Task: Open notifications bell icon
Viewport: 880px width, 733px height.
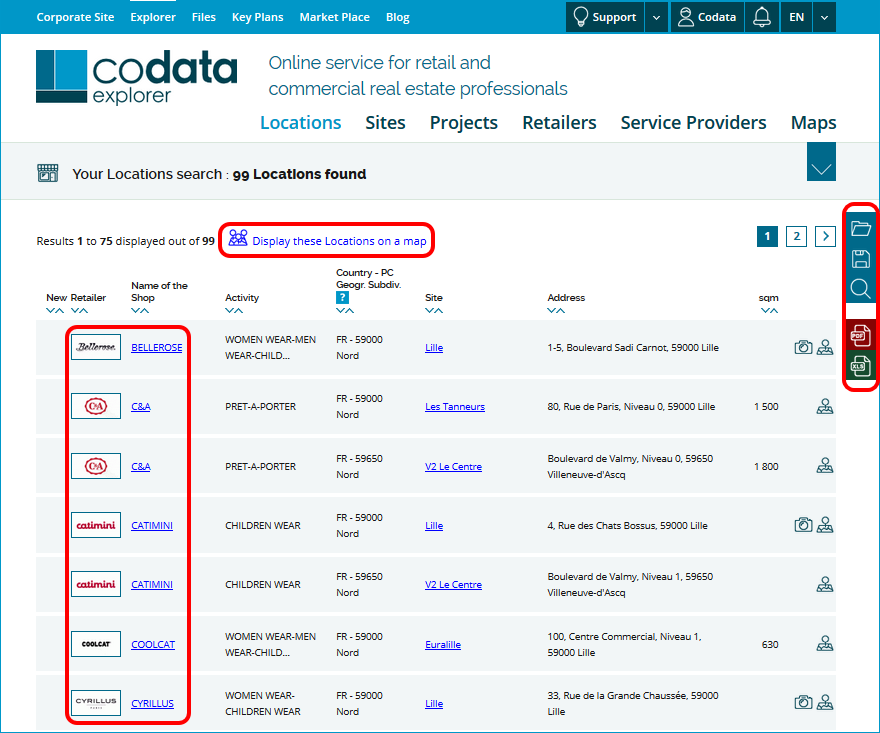Action: [762, 17]
